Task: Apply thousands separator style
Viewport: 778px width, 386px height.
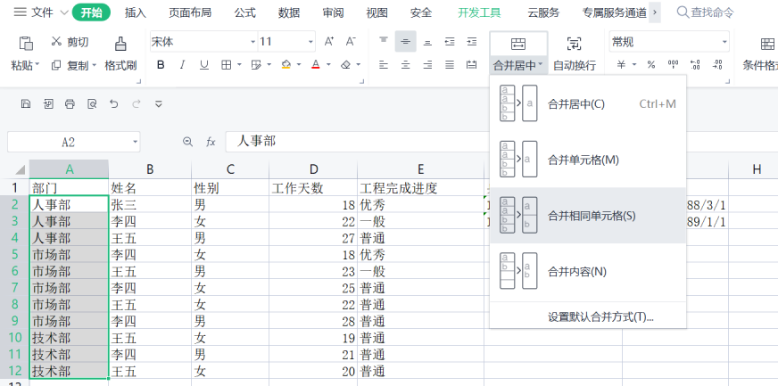Action: [x=673, y=64]
